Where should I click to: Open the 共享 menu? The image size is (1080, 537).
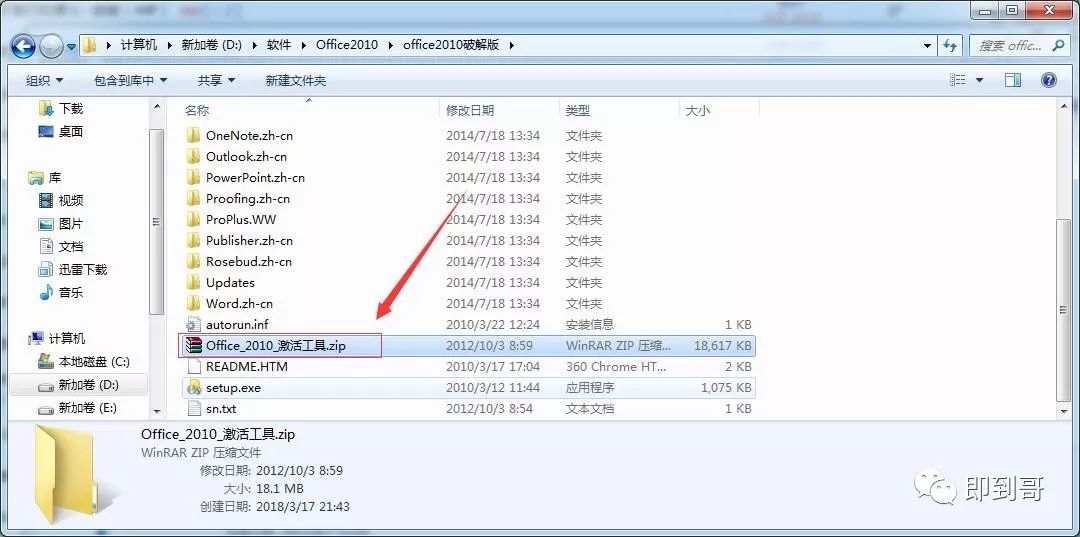pos(216,81)
